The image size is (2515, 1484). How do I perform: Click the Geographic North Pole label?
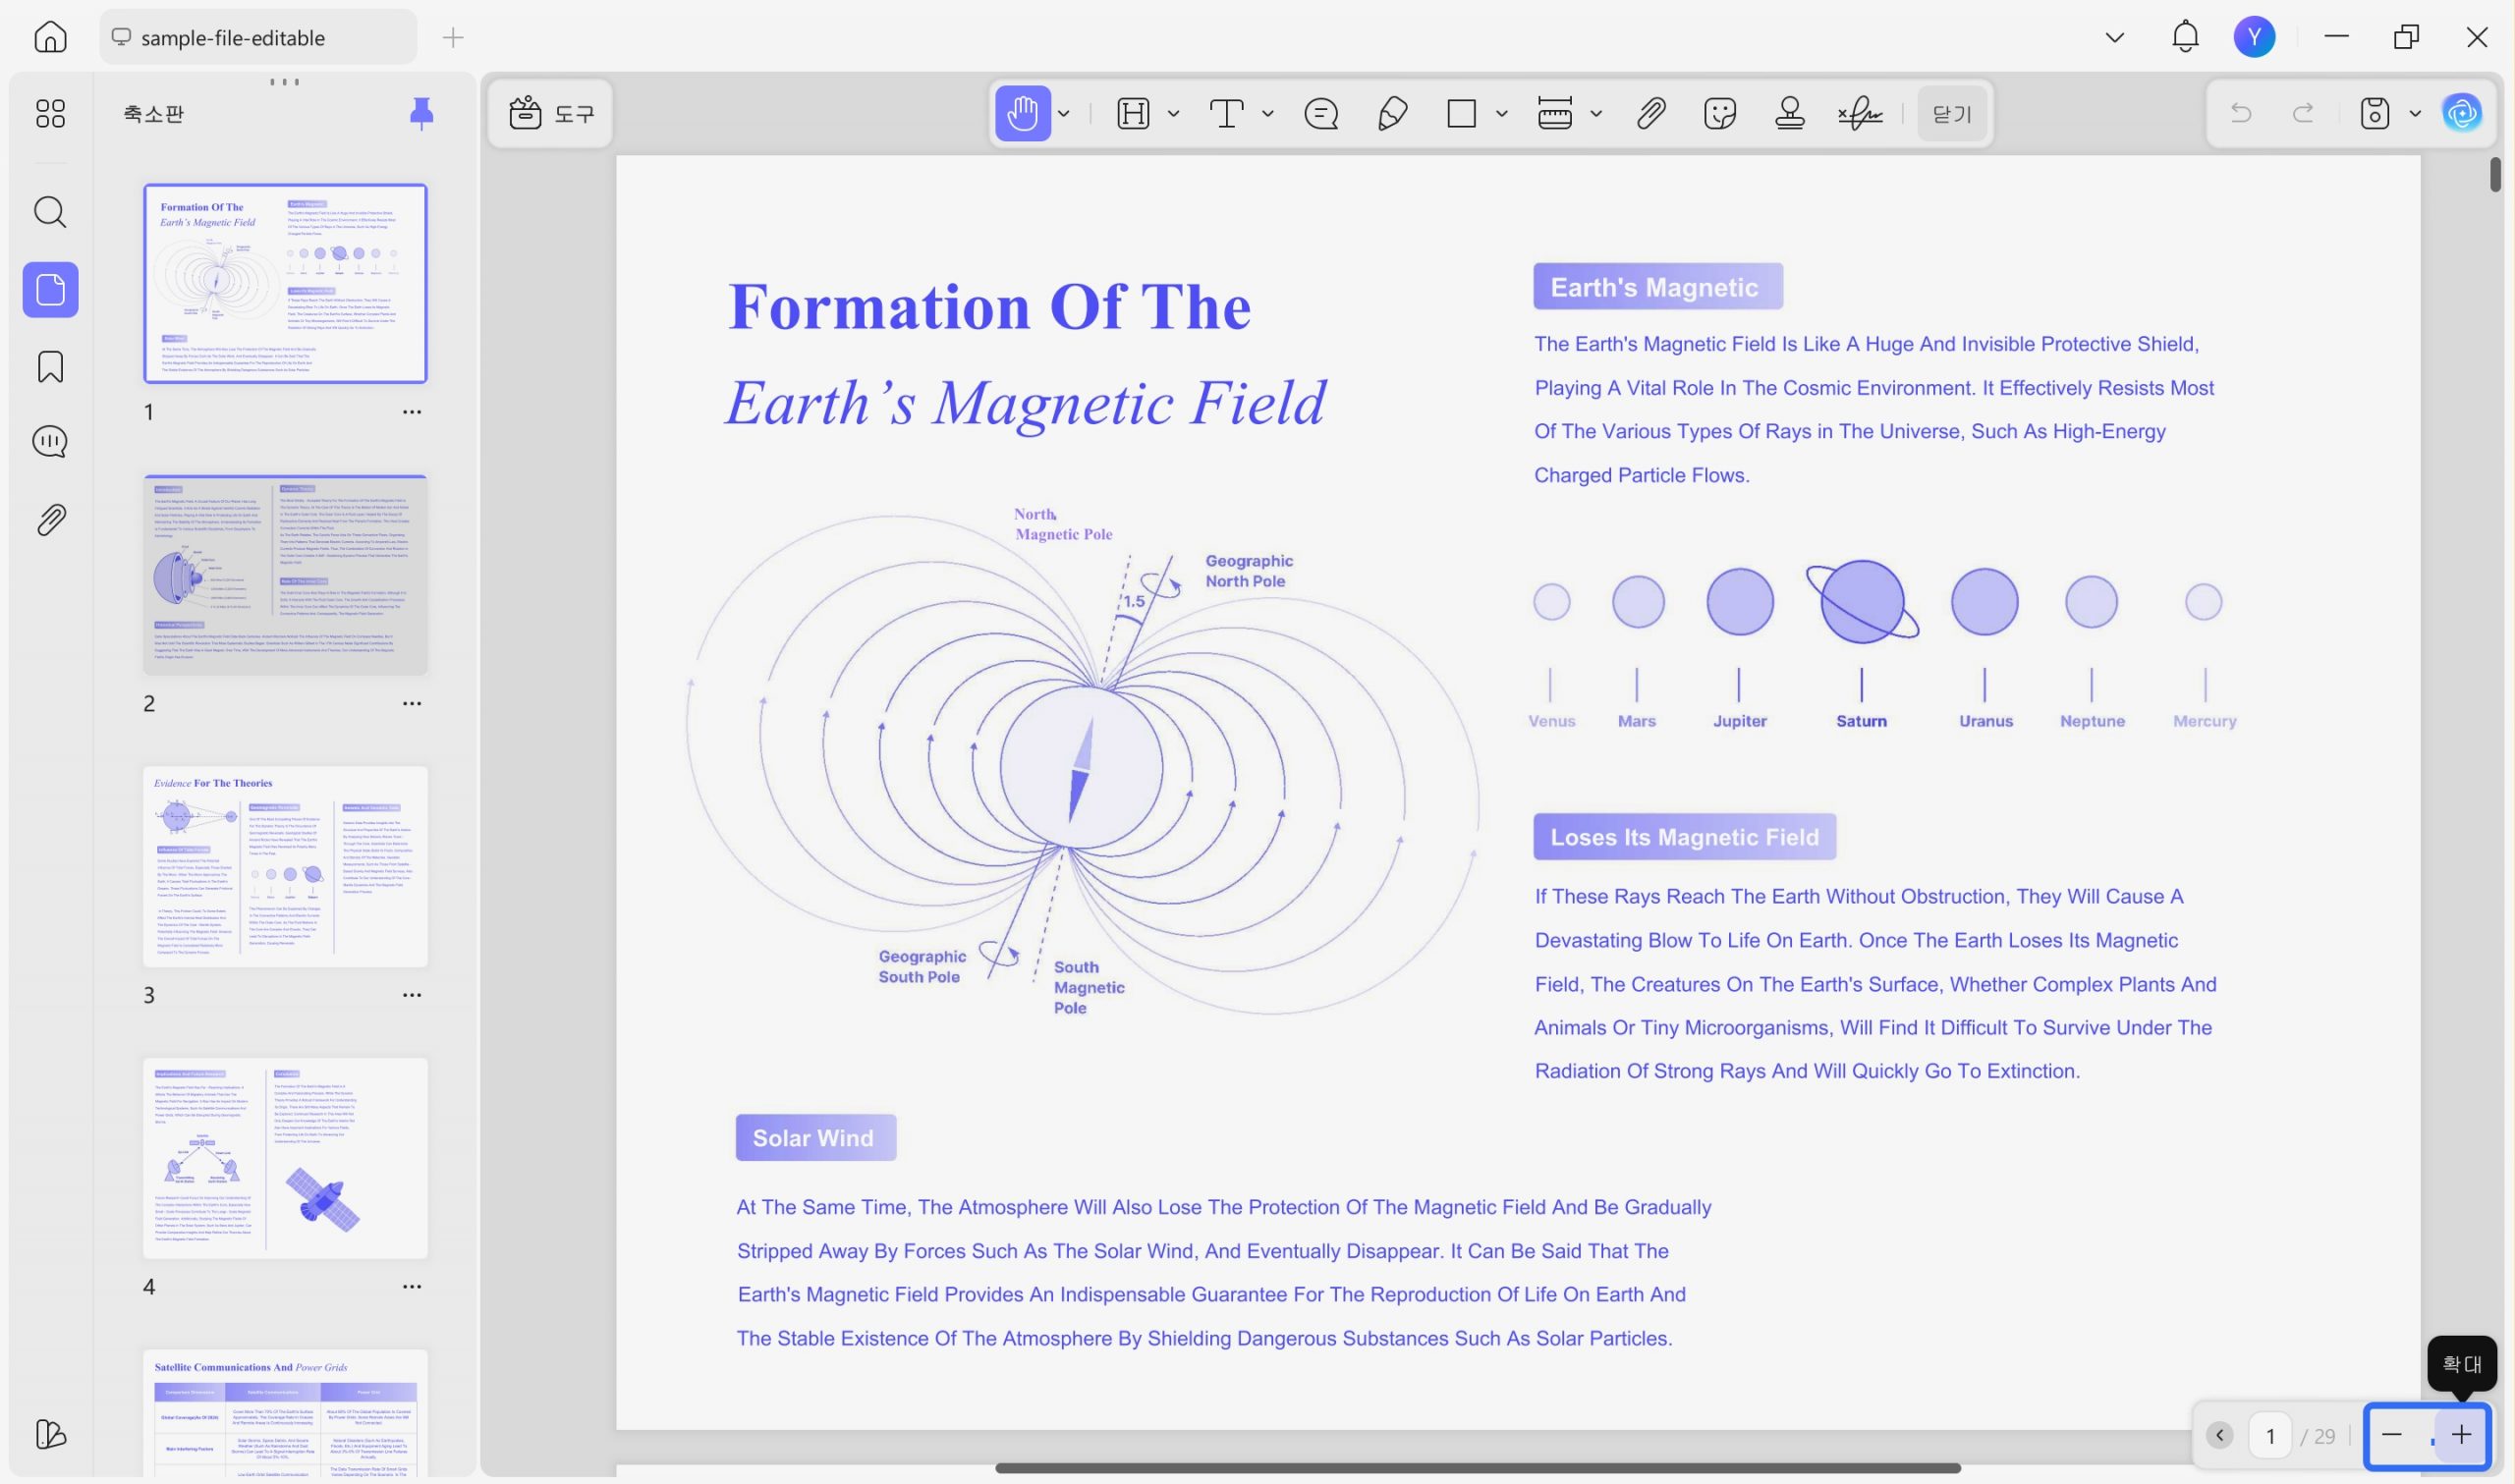[x=1249, y=571]
